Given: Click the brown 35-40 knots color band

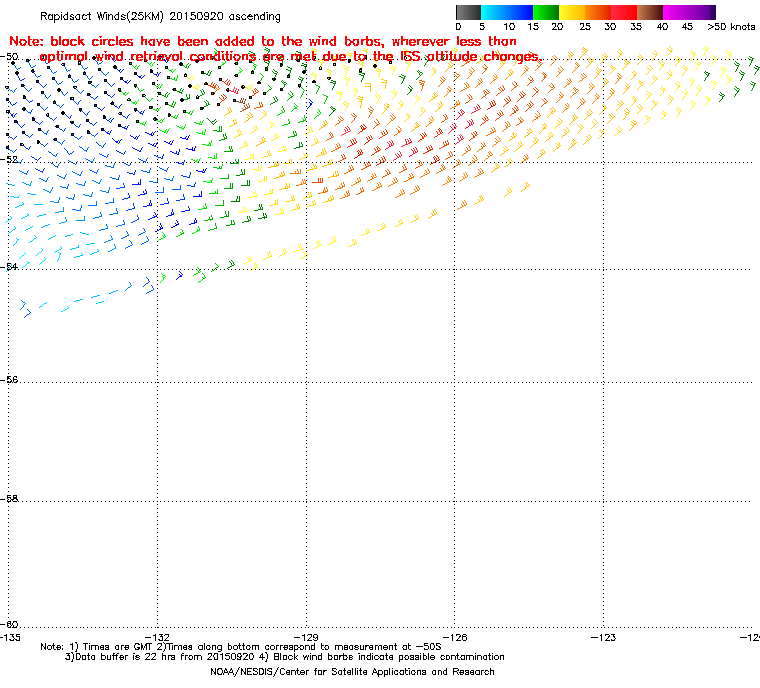Looking at the screenshot, I should [650, 12].
